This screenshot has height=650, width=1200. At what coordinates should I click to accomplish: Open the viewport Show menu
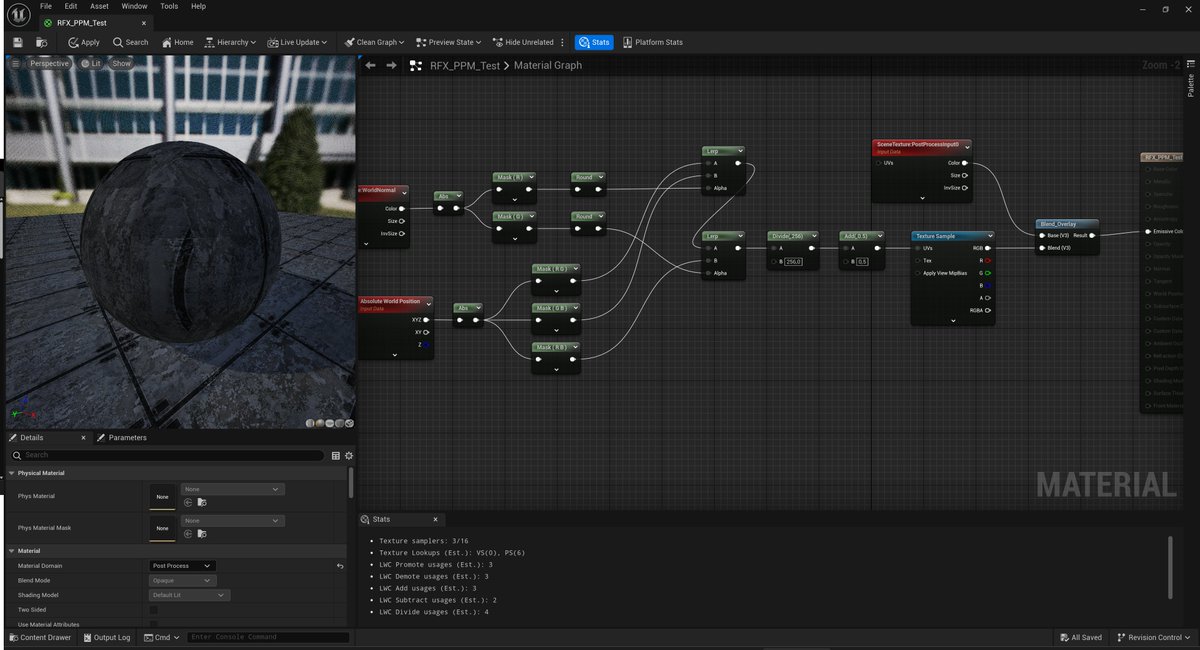coord(121,63)
